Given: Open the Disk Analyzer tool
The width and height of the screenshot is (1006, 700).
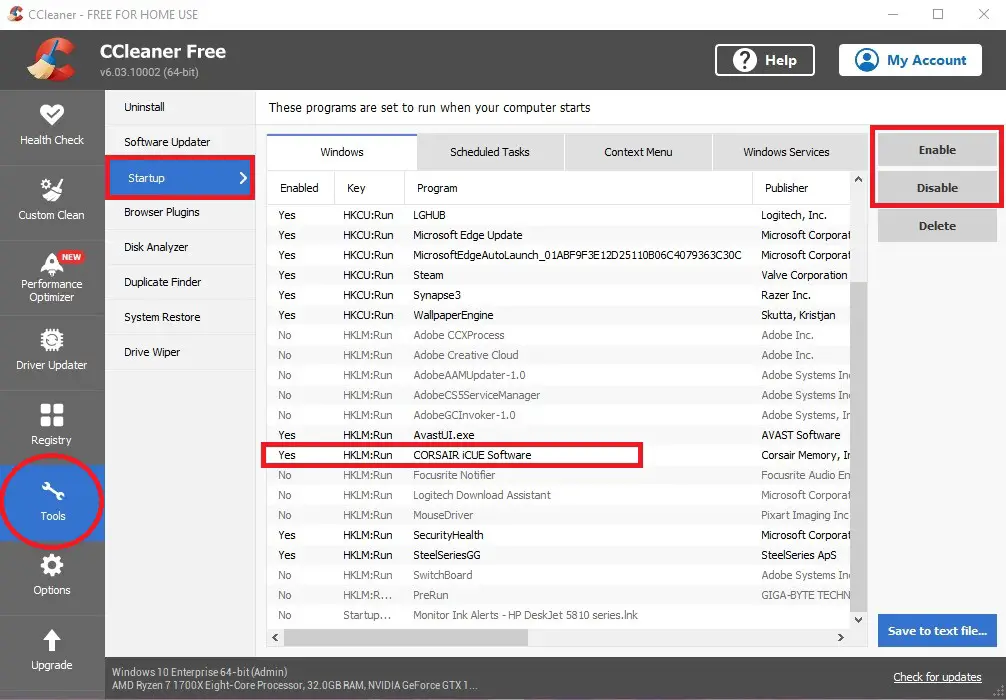Looking at the screenshot, I should click(180, 247).
